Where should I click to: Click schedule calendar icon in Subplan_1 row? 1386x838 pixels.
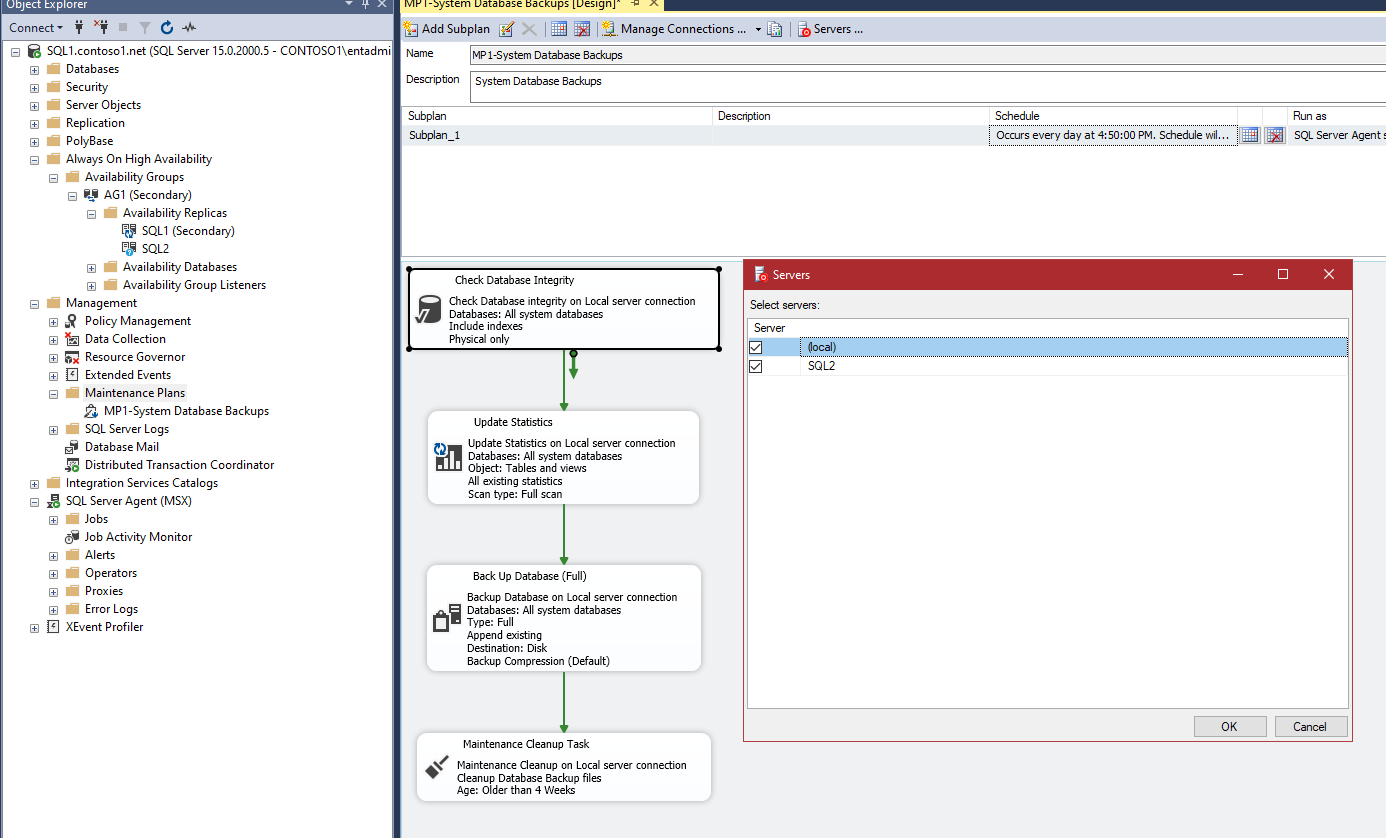tap(1250, 135)
